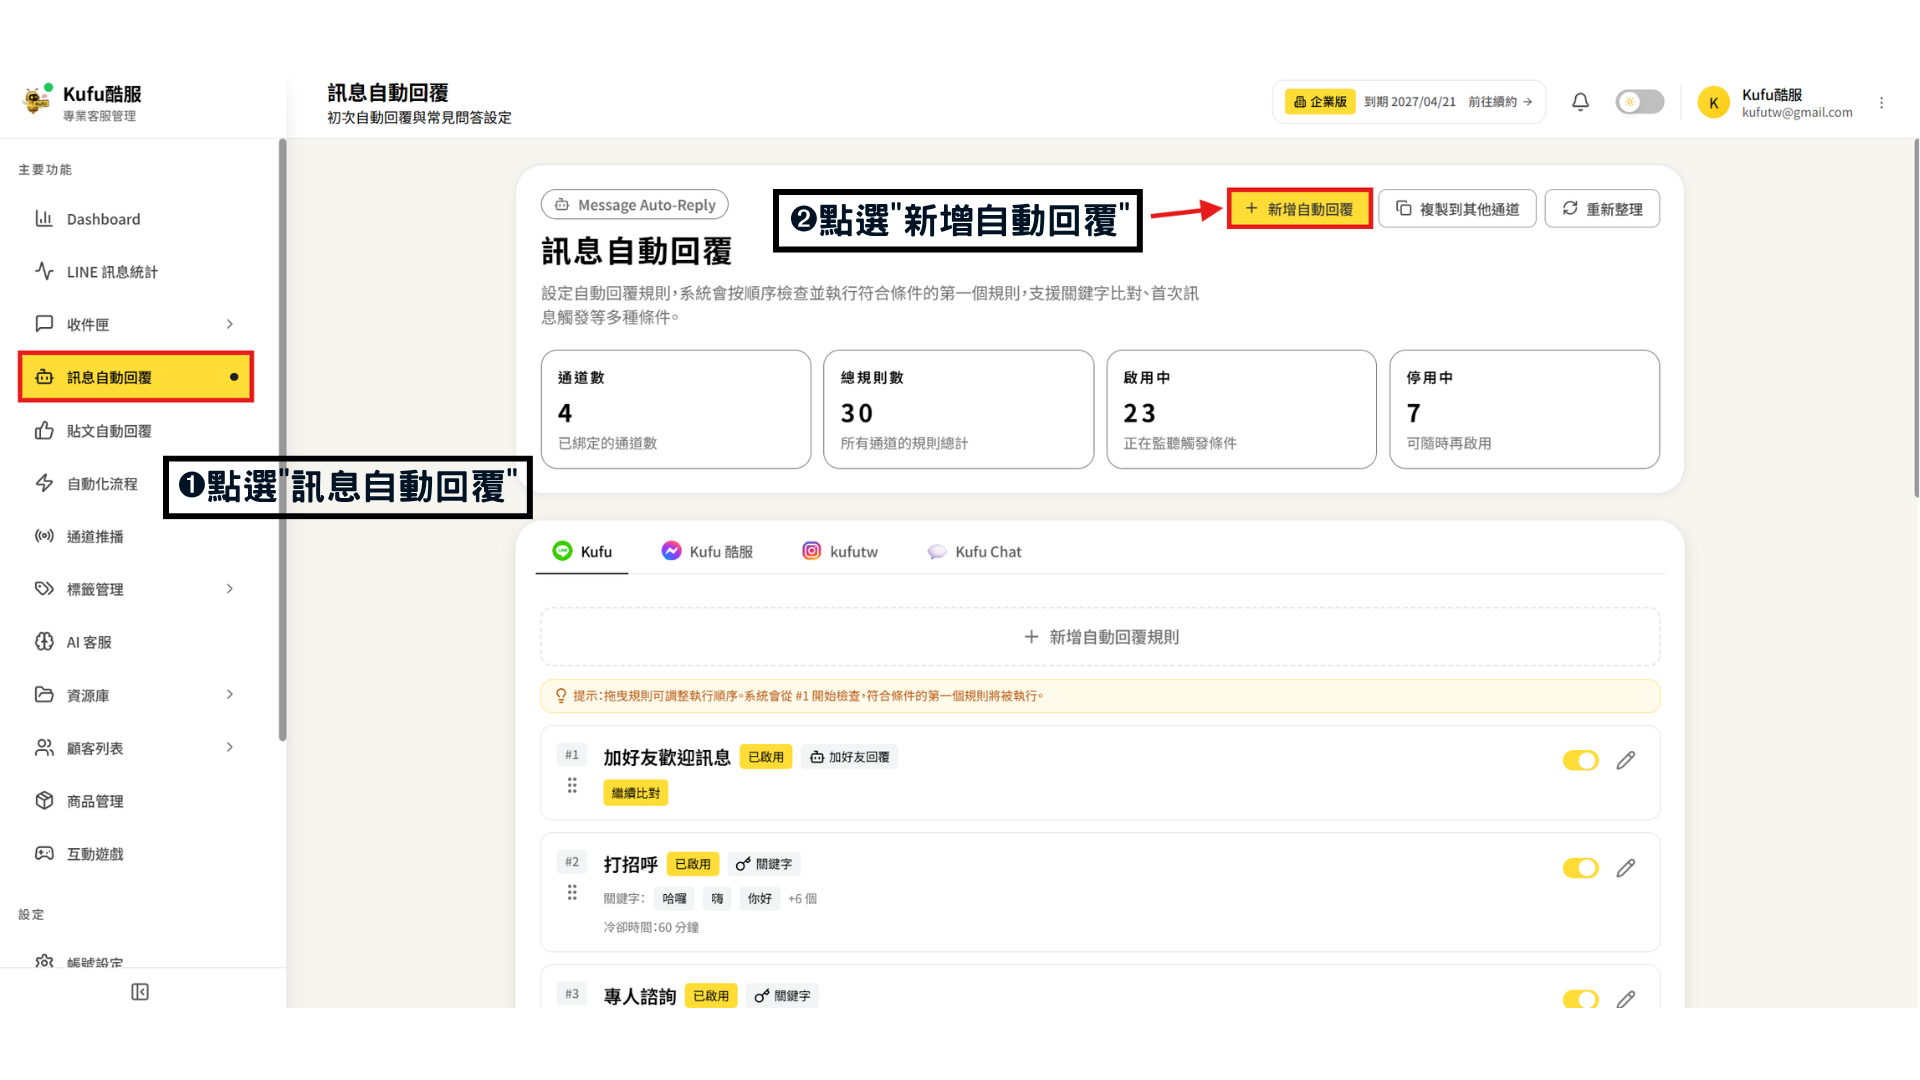Edit the 專人諮詢 rule pencil icon
This screenshot has height=1080, width=1920.
click(x=1626, y=999)
